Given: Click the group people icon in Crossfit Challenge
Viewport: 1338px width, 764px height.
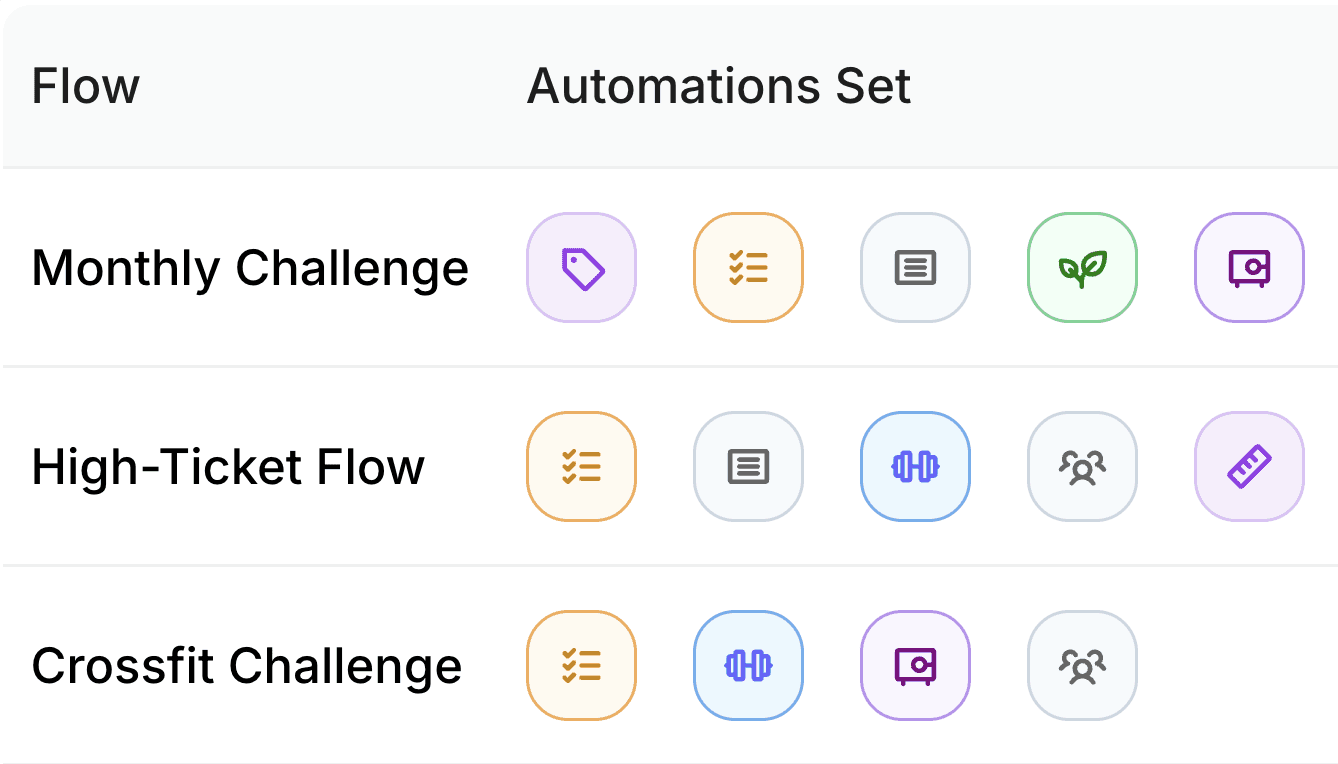Looking at the screenshot, I should 1082,666.
